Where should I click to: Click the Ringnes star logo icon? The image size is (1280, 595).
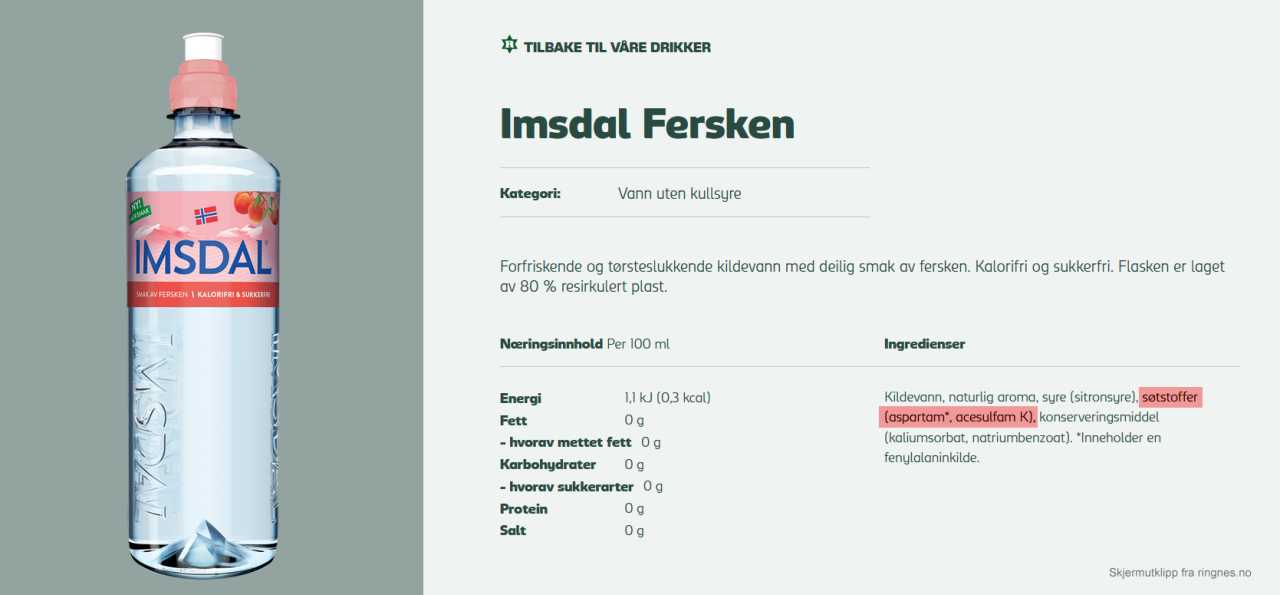click(507, 45)
